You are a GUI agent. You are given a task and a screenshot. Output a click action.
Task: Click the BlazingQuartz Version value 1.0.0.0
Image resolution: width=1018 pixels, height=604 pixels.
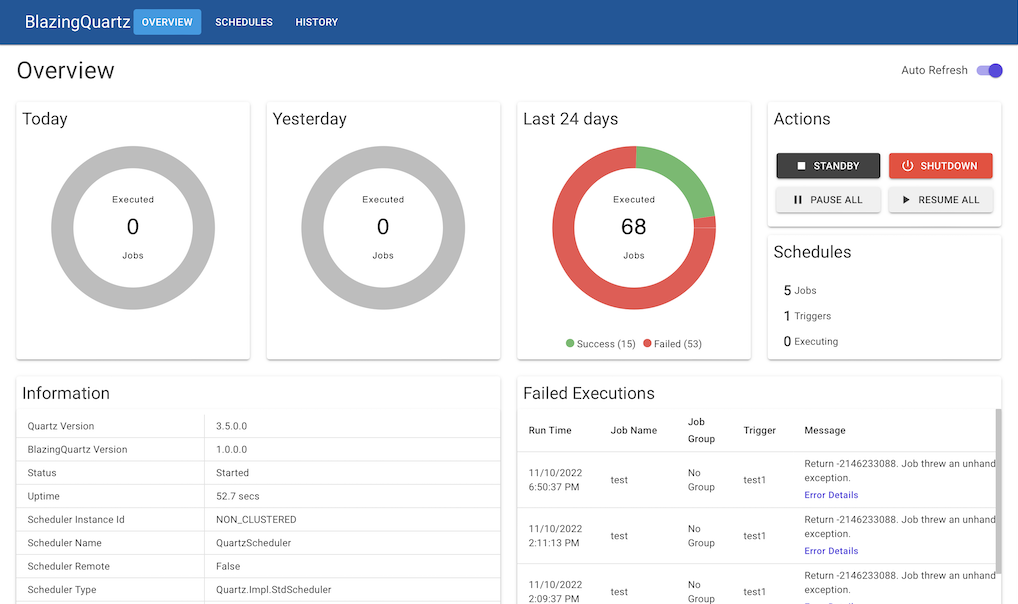coord(231,449)
